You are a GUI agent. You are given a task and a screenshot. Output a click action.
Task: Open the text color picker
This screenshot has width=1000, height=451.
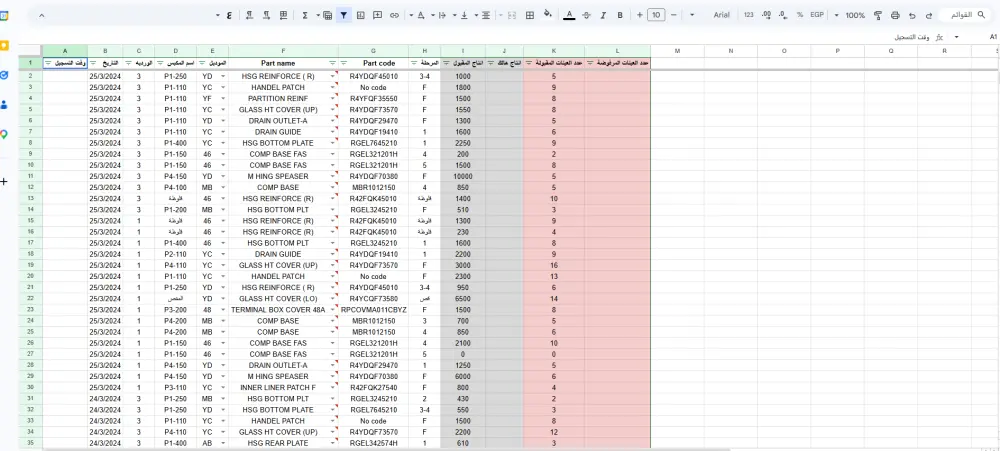coord(570,15)
